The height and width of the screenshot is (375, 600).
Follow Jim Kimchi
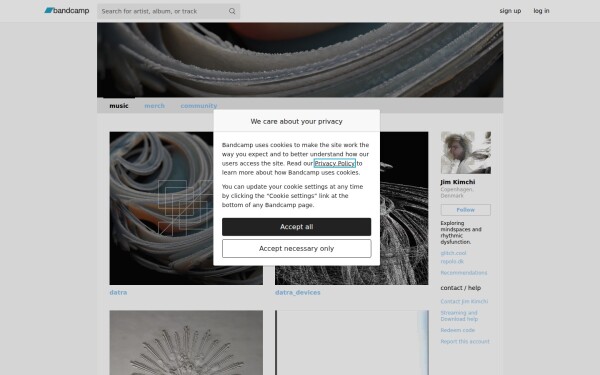click(466, 210)
